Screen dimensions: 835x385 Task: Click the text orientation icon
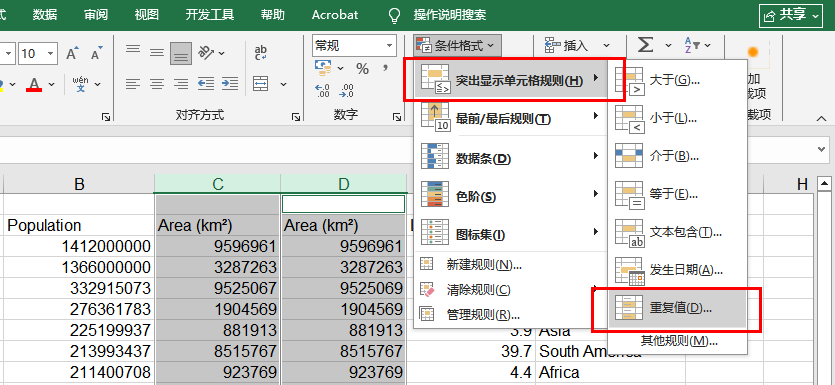206,53
